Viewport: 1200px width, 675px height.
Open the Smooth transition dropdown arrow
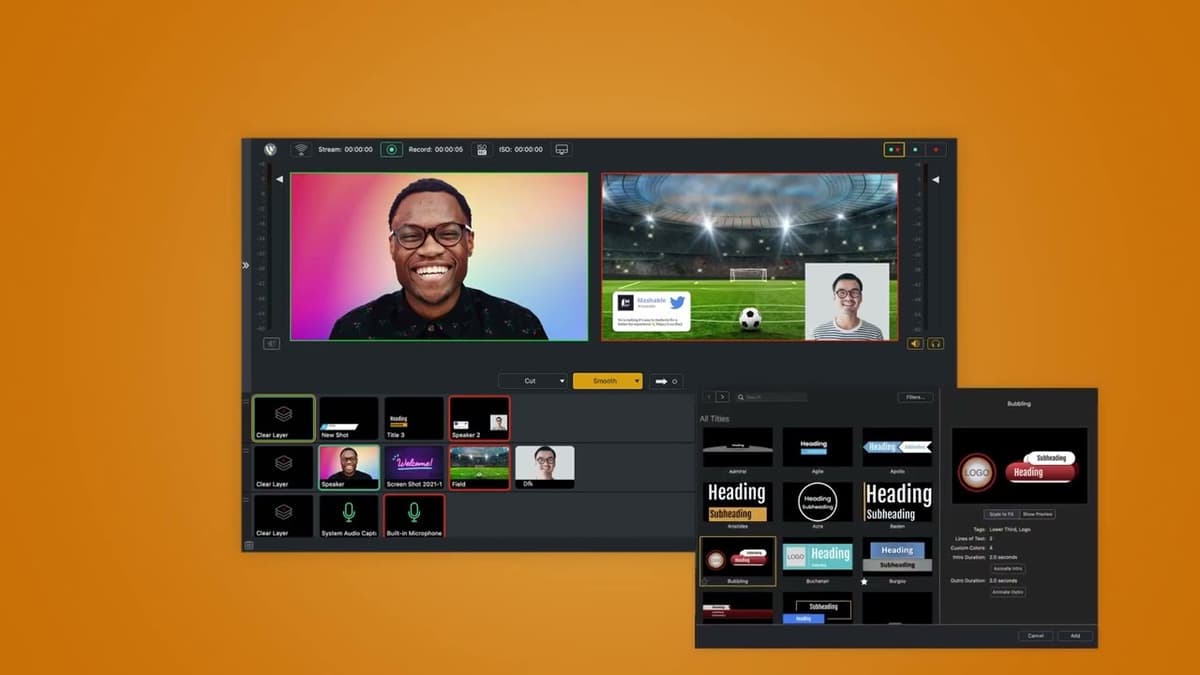(637, 381)
